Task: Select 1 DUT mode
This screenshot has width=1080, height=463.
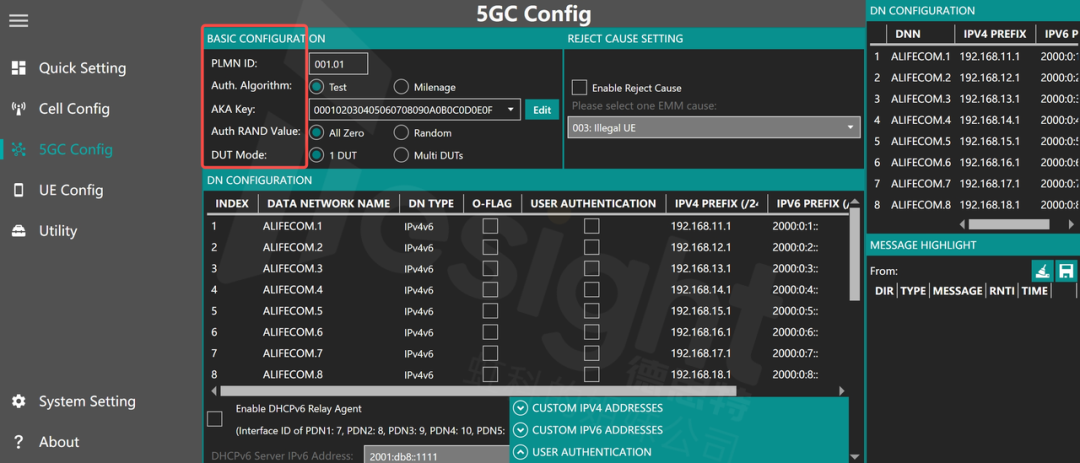Action: coord(317,155)
